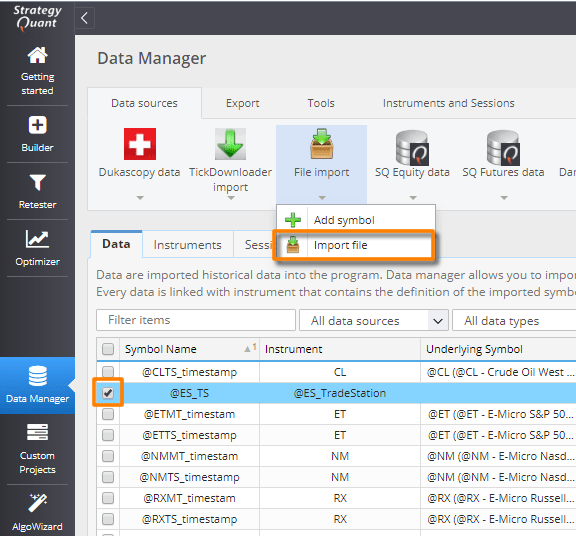Screen dimensions: 576x536
Task: Click the @NMMT_timestam symbol name
Action: [x=189, y=456]
